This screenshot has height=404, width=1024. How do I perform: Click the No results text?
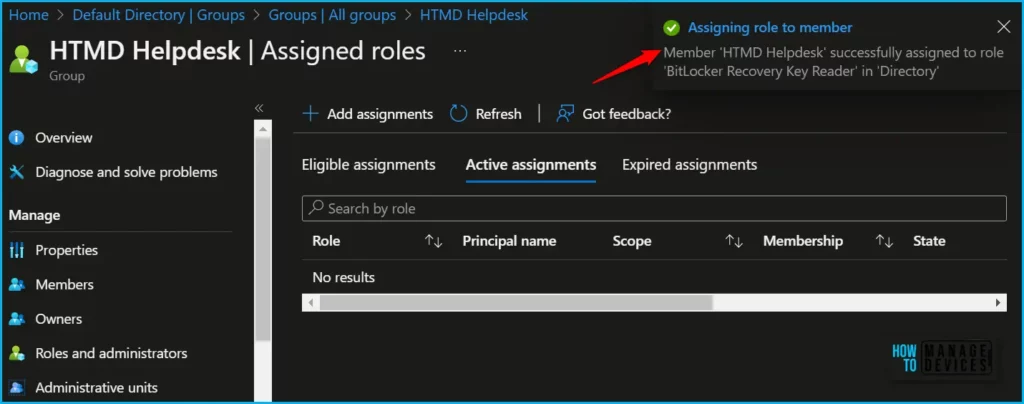coord(344,277)
